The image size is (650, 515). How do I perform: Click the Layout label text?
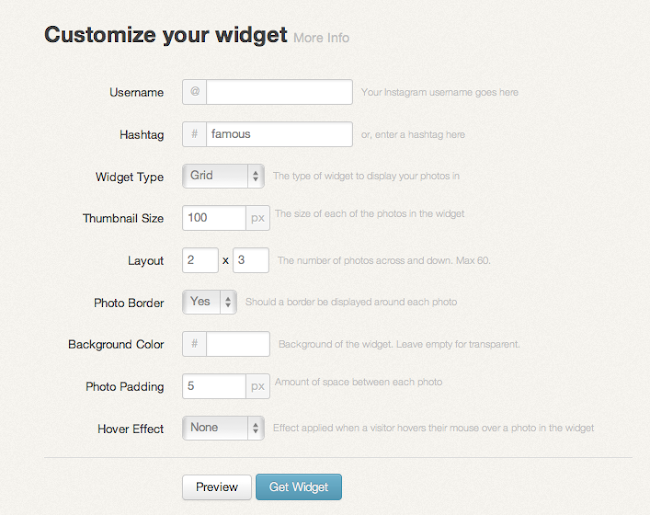click(x=145, y=260)
